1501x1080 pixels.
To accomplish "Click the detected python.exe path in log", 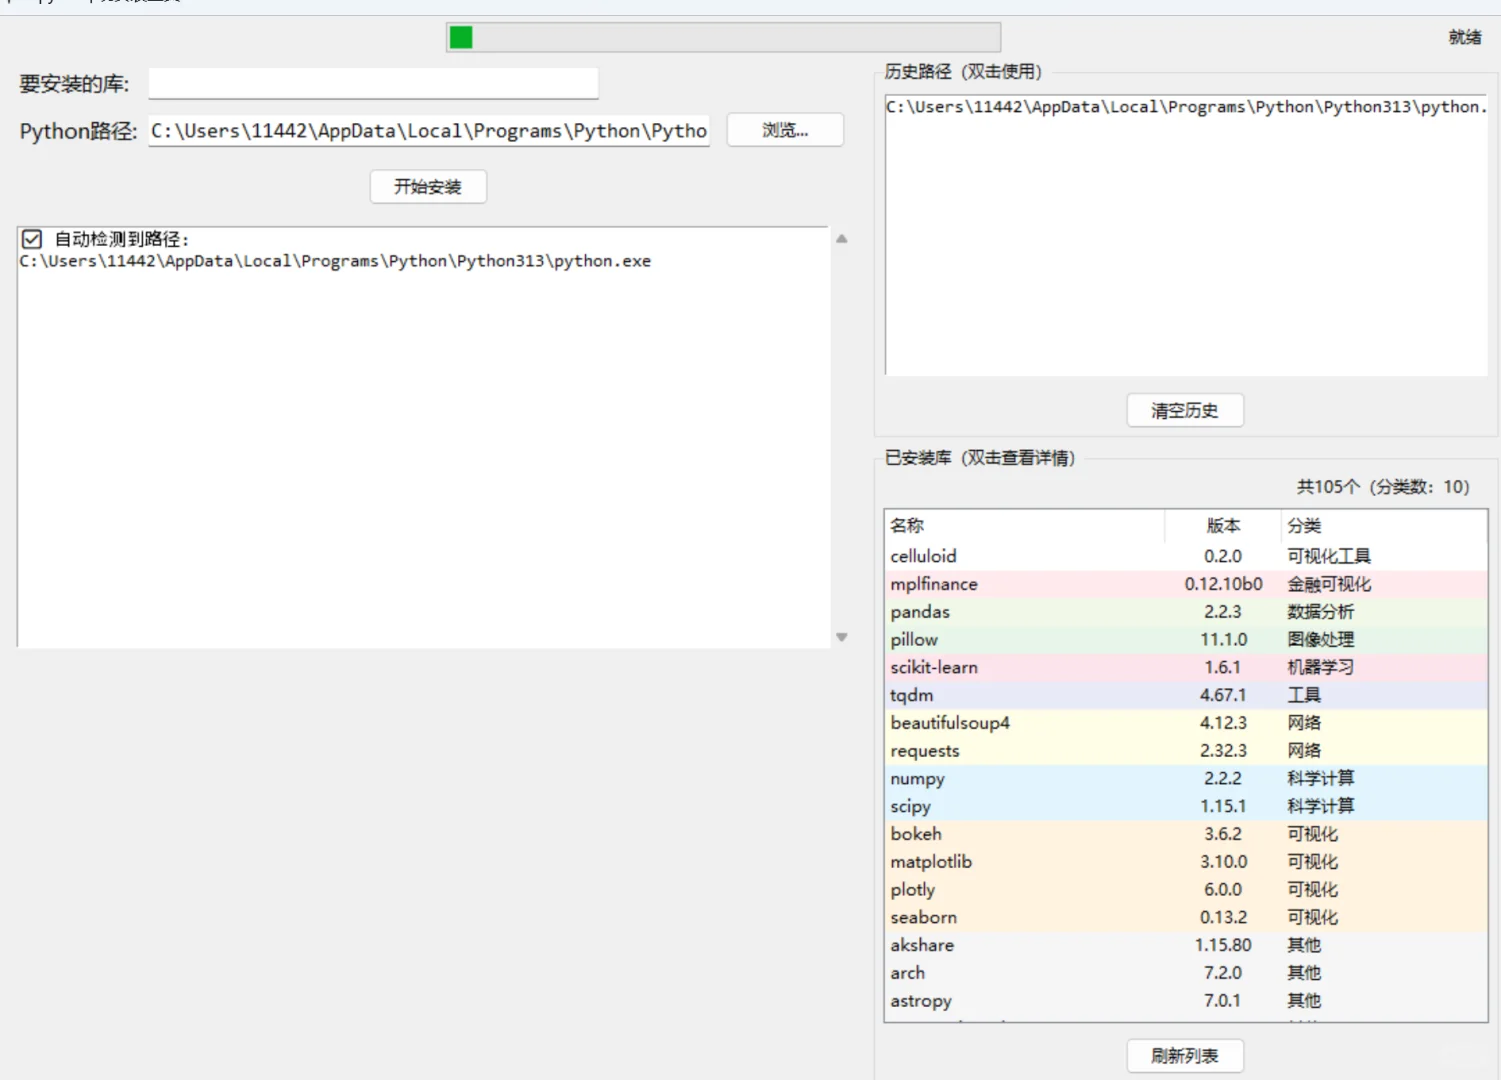I will coord(335,261).
